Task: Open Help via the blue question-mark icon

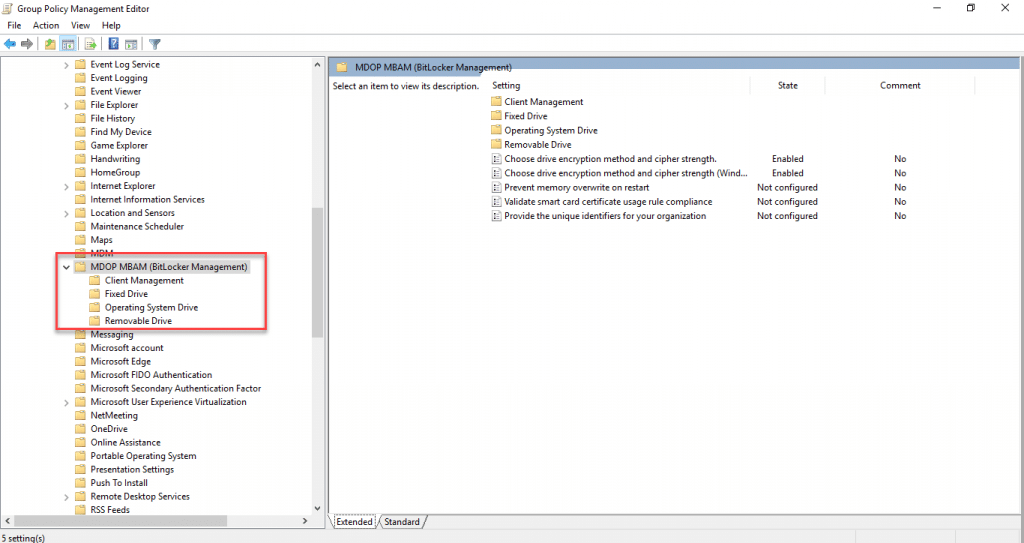Action: (x=114, y=44)
